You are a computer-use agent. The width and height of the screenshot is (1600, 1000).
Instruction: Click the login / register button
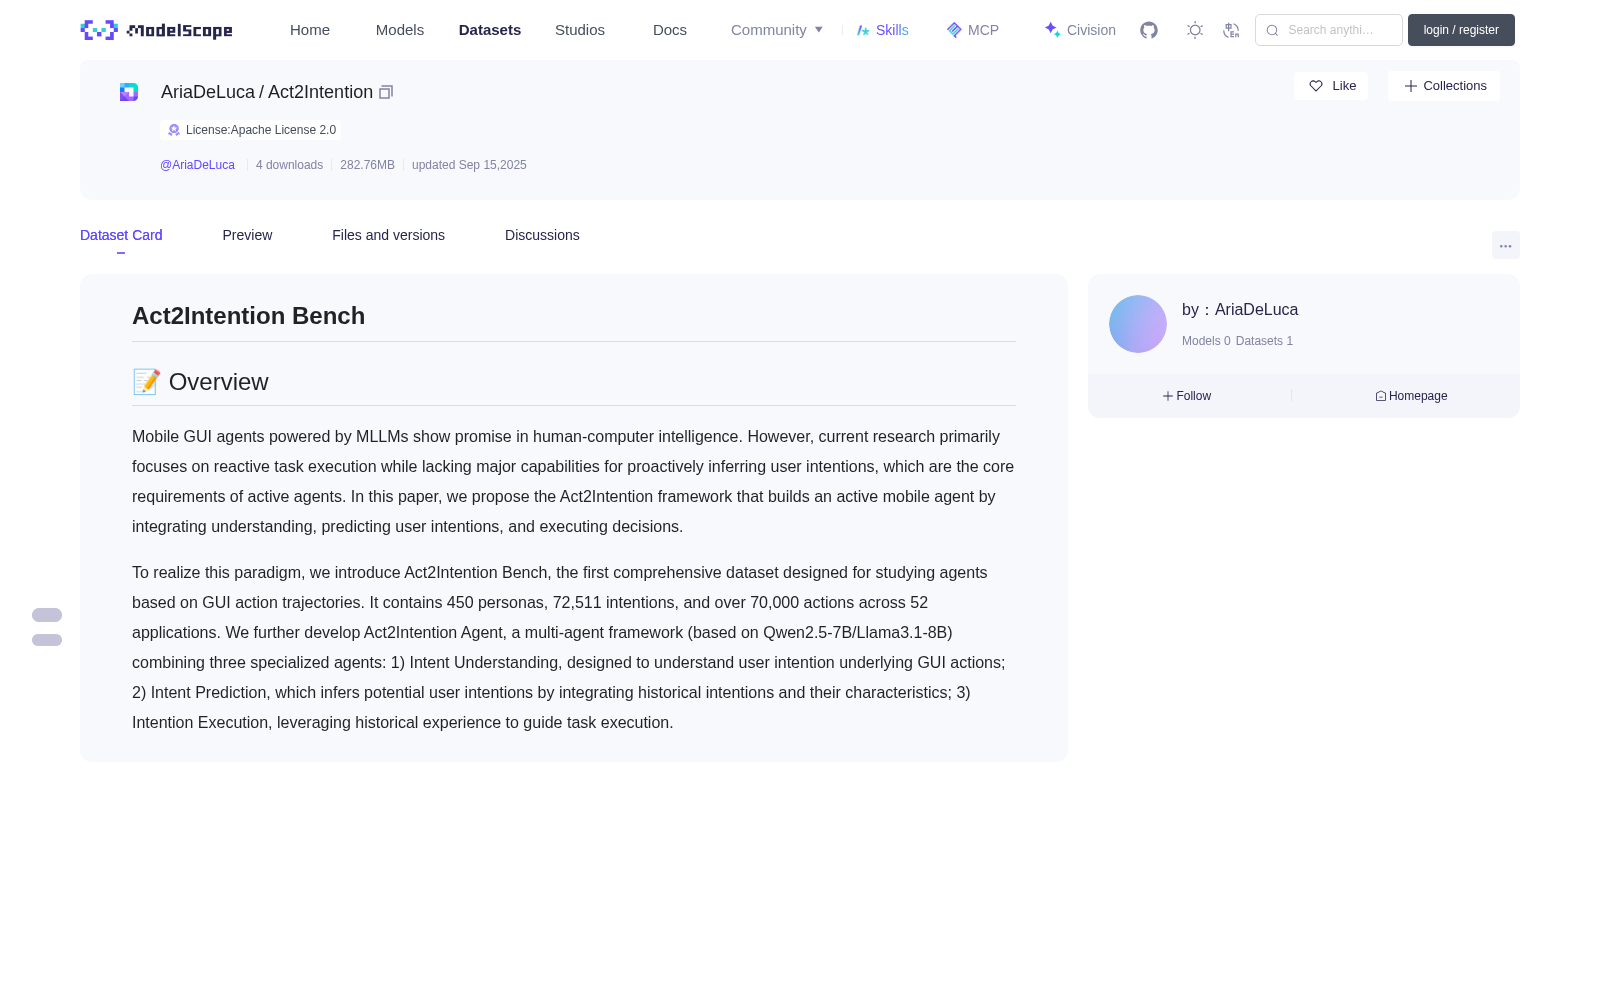pyautogui.click(x=1461, y=30)
